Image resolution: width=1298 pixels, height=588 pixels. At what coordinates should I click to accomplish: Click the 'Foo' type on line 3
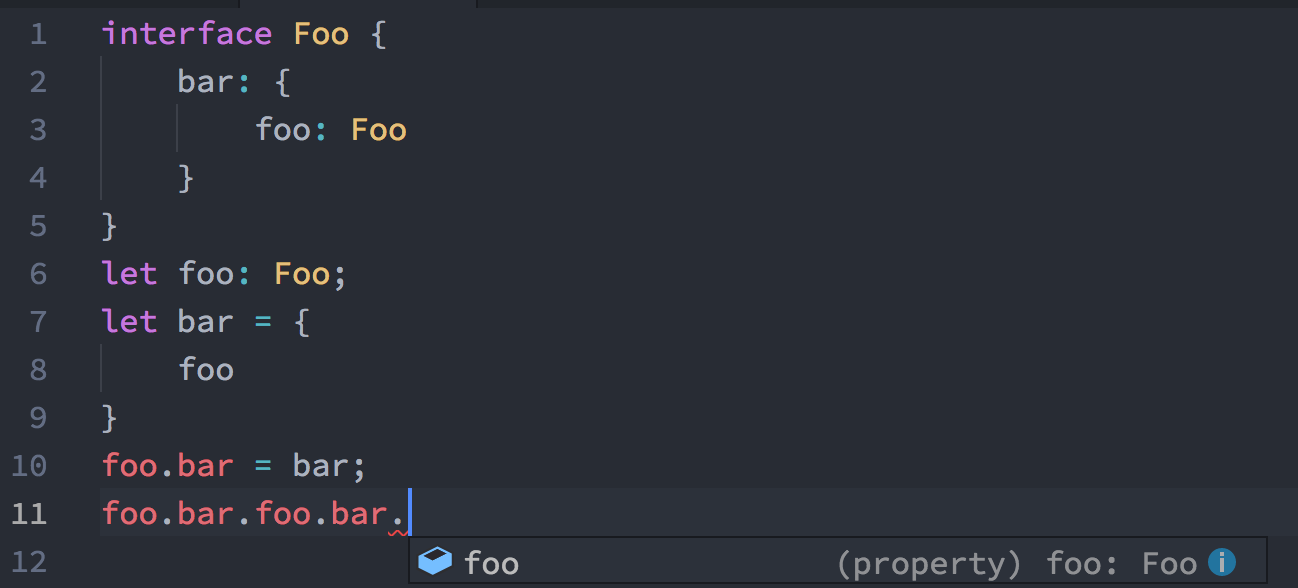coord(378,130)
